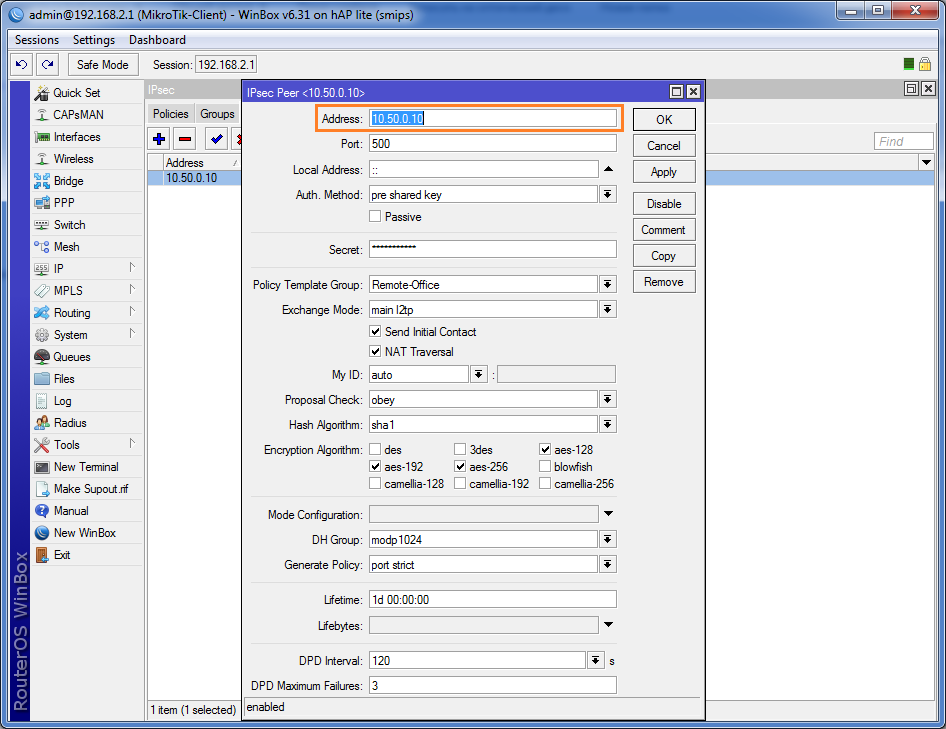Enable the blowfish encryption algorithm
This screenshot has height=729, width=946.
click(545, 466)
